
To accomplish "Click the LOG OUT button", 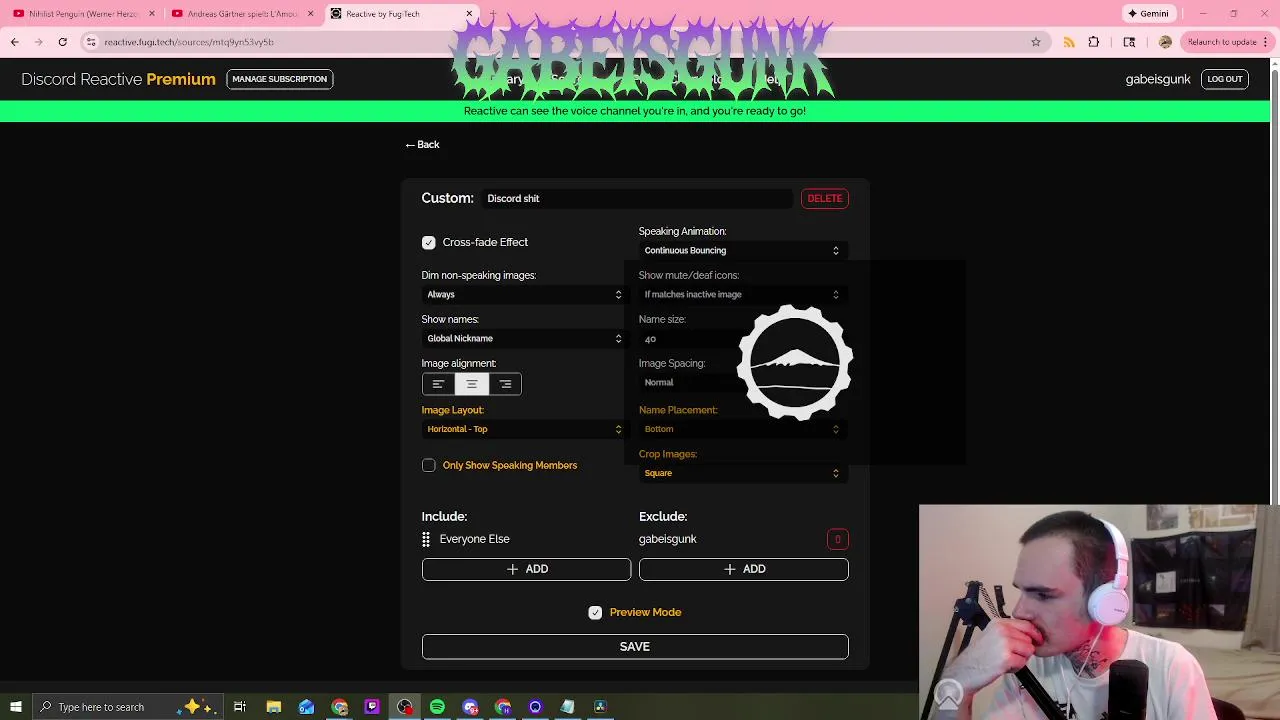I will [1224, 79].
